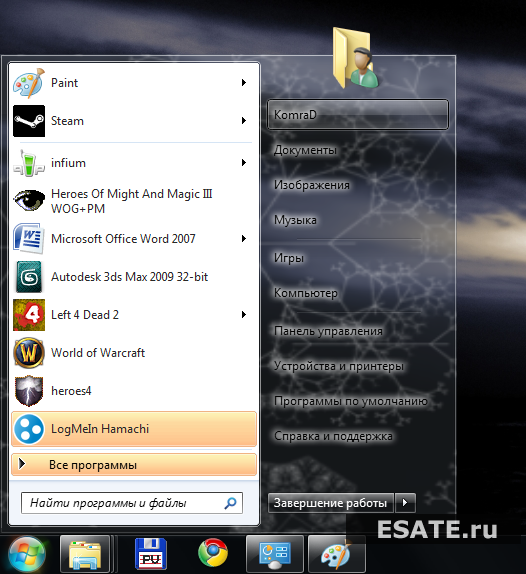The width and height of the screenshot is (526, 574).
Task: Click the user account picture
Action: point(355,59)
